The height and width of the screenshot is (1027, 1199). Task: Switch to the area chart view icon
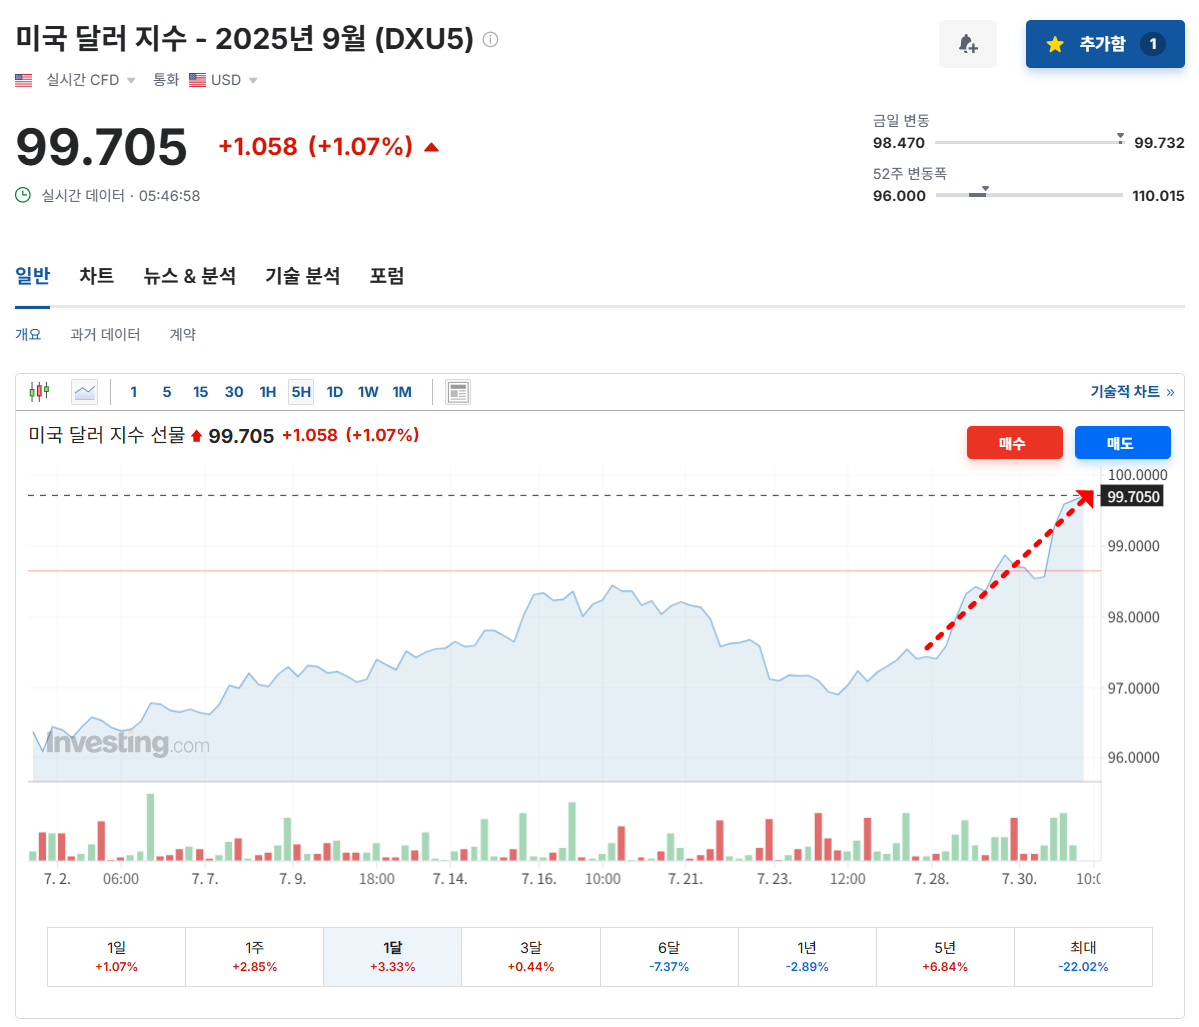pos(84,391)
